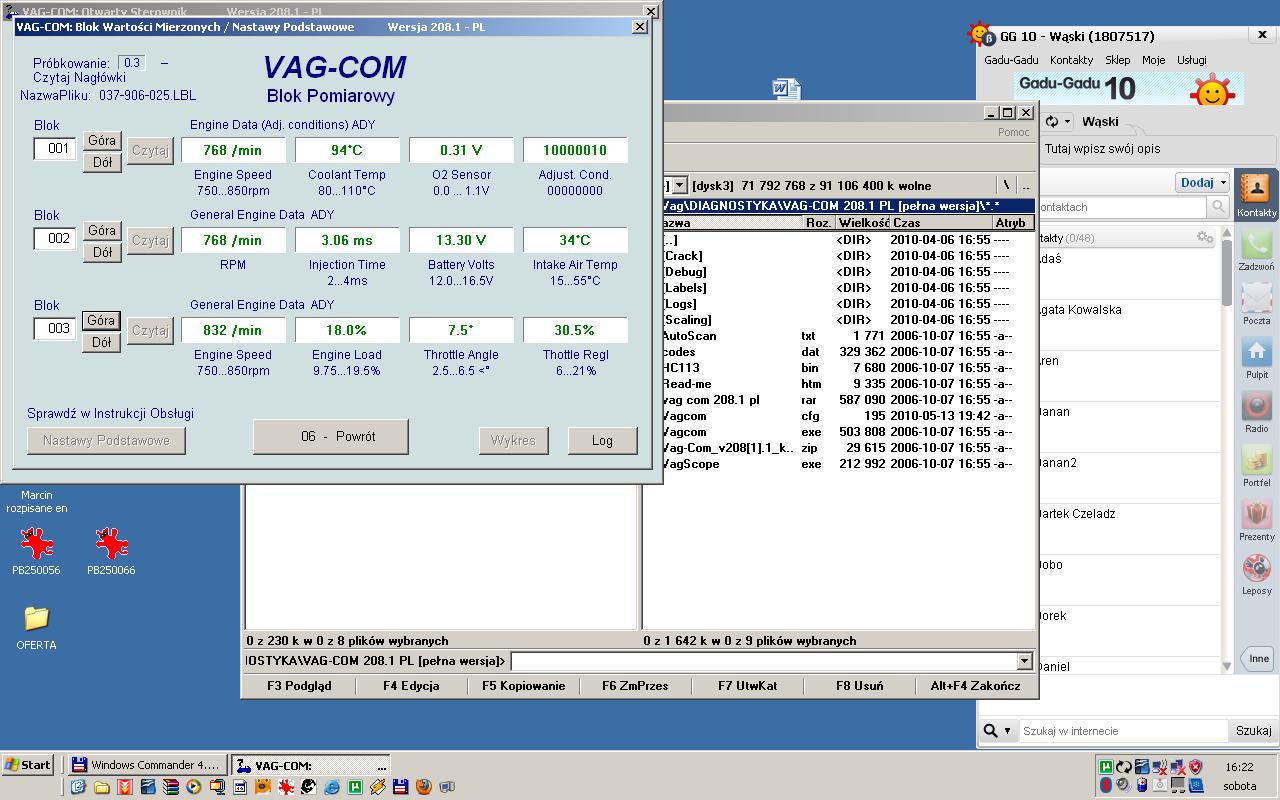Launch Internet Explorer from quick launch bar

pyautogui.click(x=331, y=787)
